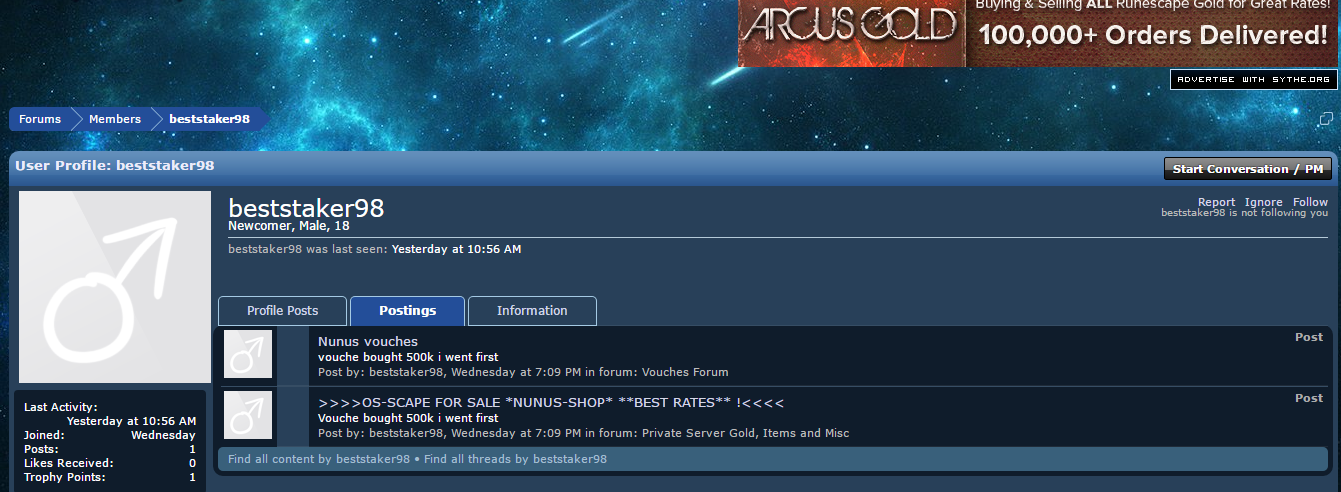Screen dimensions: 1341x492
Task: Open the Arcus Gold advertisement banner
Action: (1039, 33)
